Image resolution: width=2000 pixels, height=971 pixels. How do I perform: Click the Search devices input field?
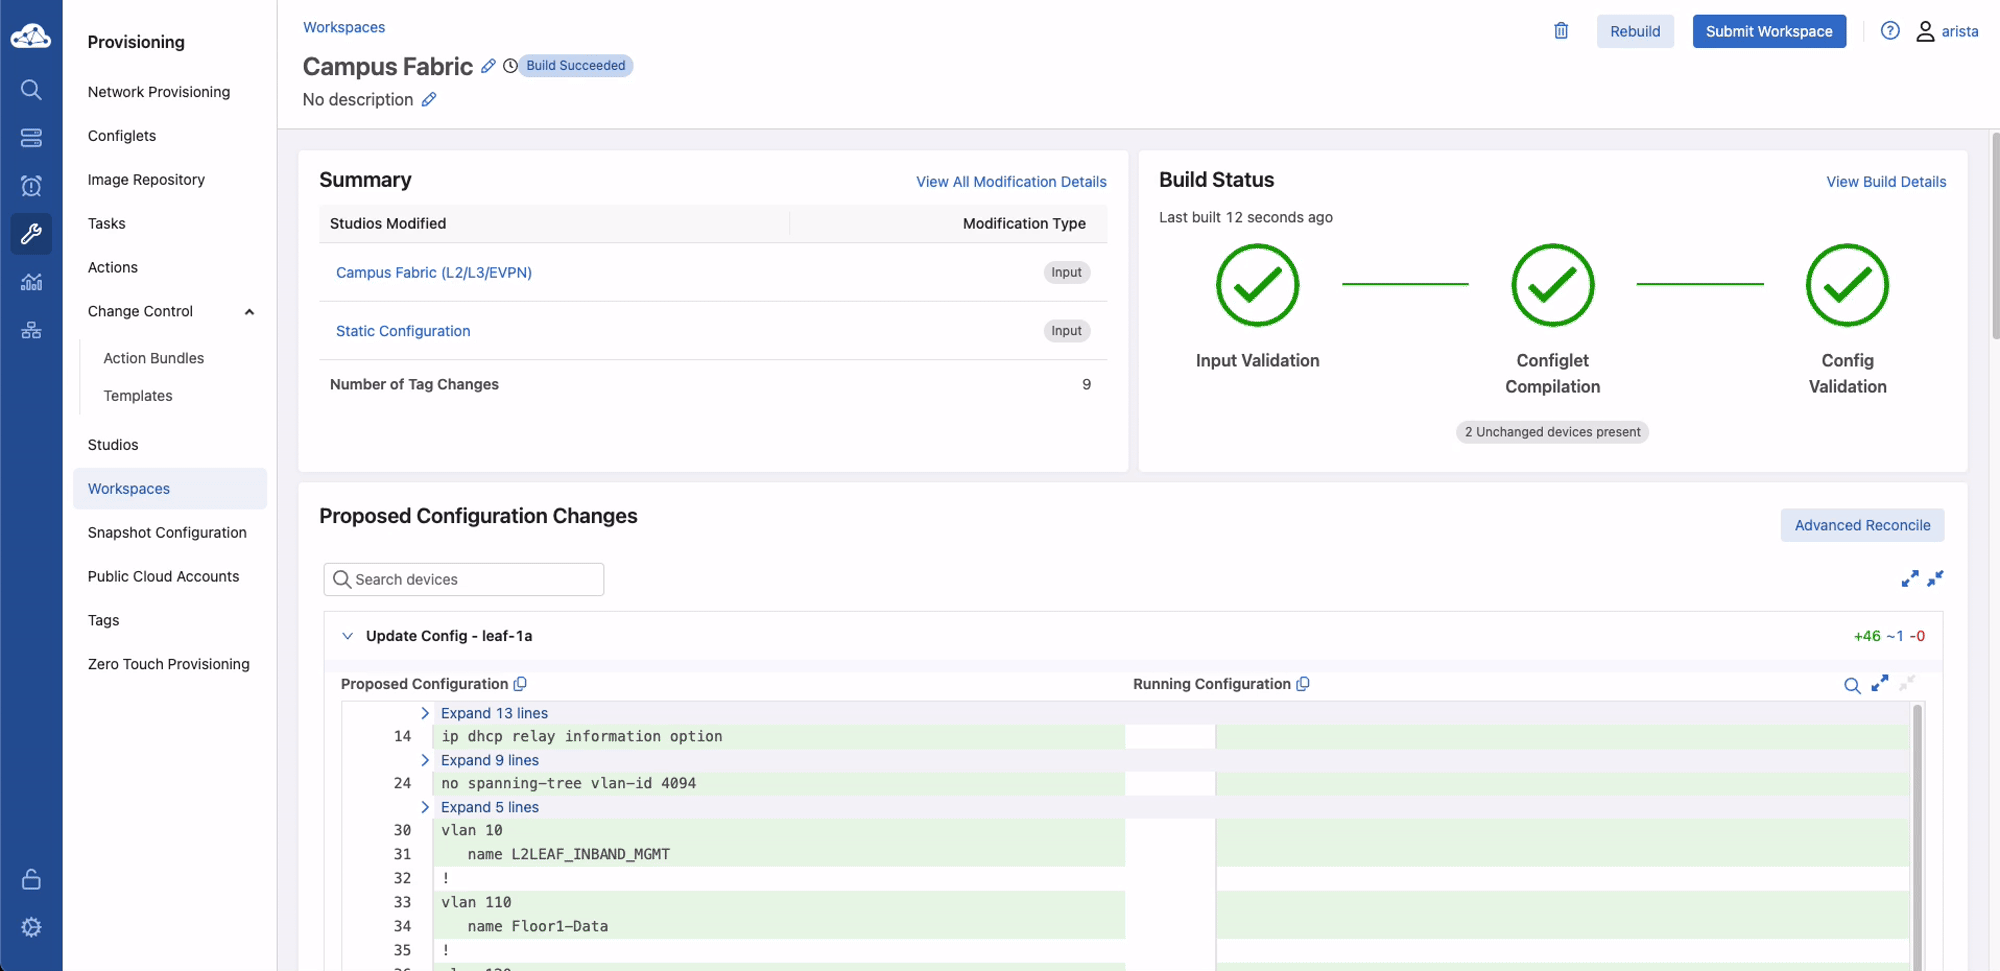464,580
